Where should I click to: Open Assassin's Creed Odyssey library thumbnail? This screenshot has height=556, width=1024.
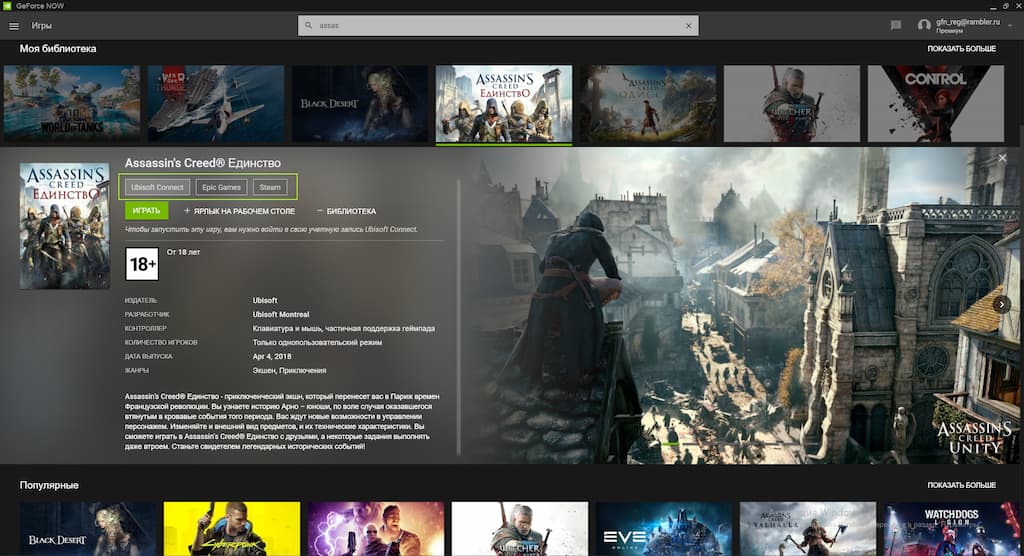coord(648,103)
